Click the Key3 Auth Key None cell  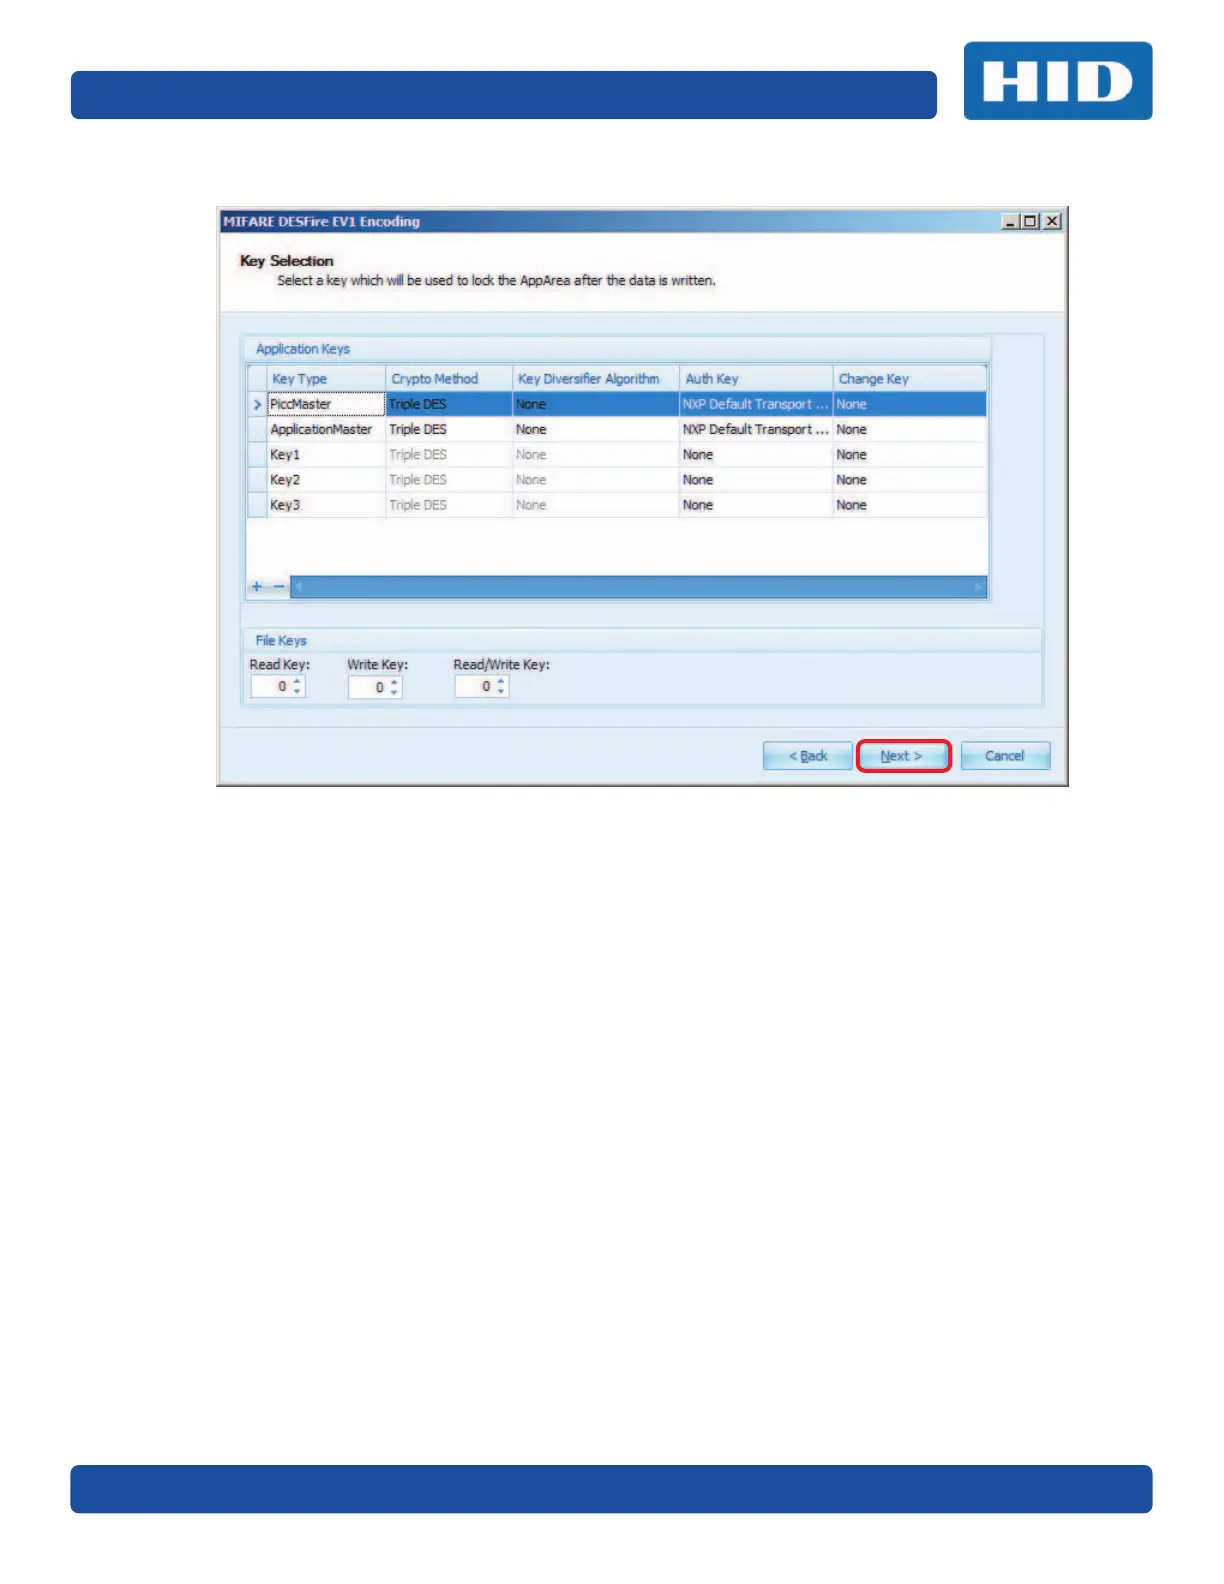756,505
